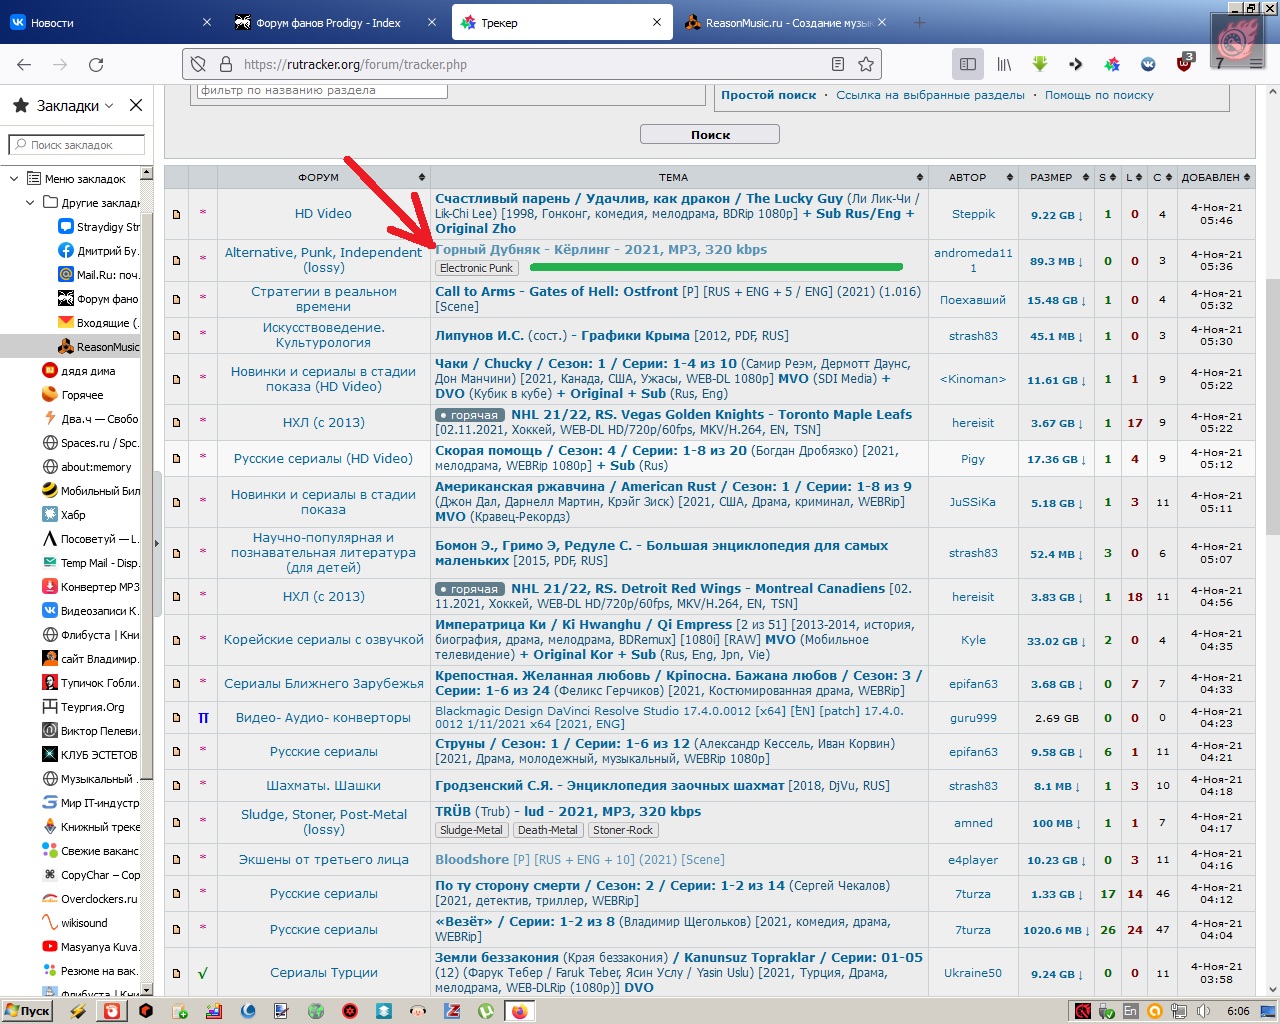
Task: Click the green check icon in Сериалы Турции row
Action: (203, 973)
